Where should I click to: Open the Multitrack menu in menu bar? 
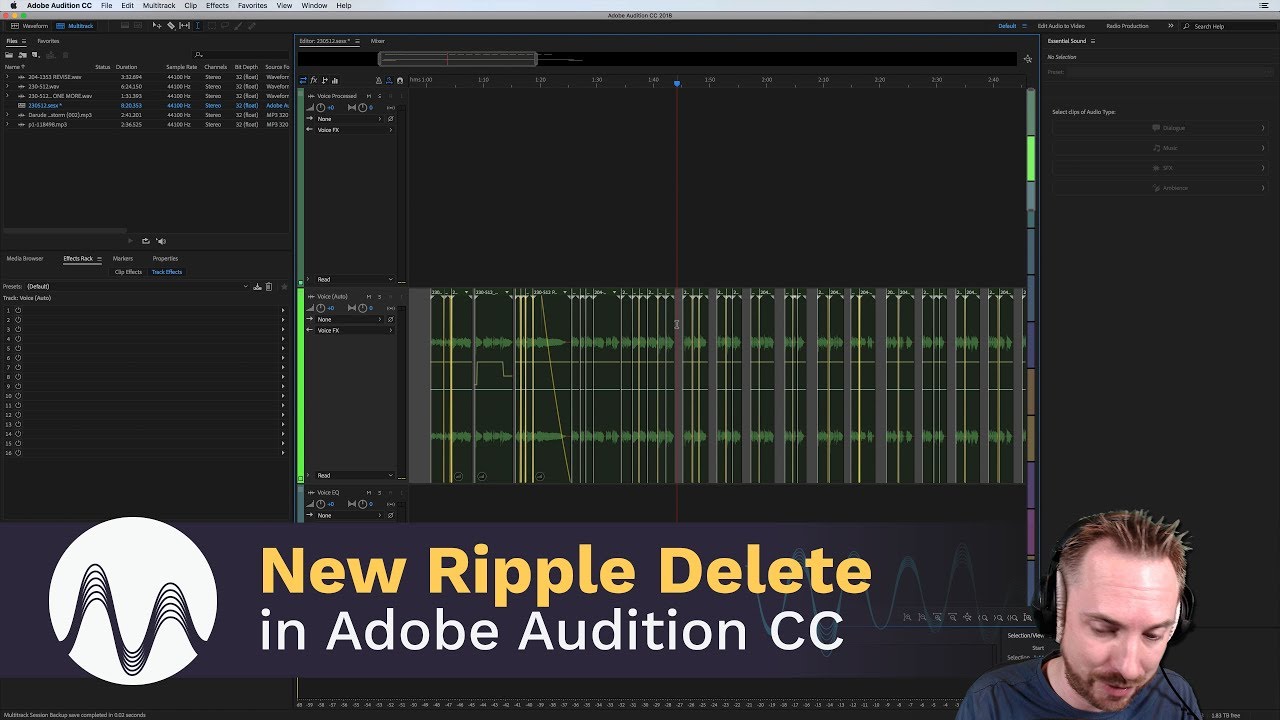pyautogui.click(x=159, y=5)
